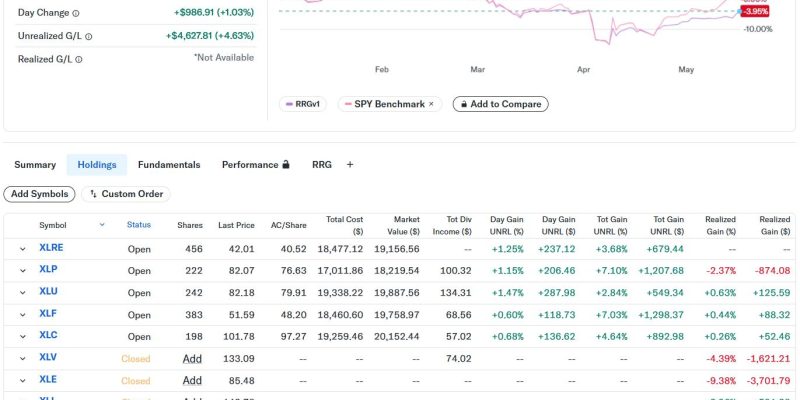Image resolution: width=800 pixels, height=400 pixels.
Task: Toggle the RRGv1 chart legend chip
Action: click(x=302, y=104)
